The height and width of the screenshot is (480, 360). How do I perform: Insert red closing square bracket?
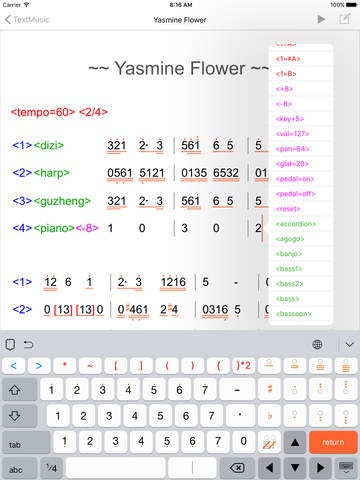click(x=141, y=366)
